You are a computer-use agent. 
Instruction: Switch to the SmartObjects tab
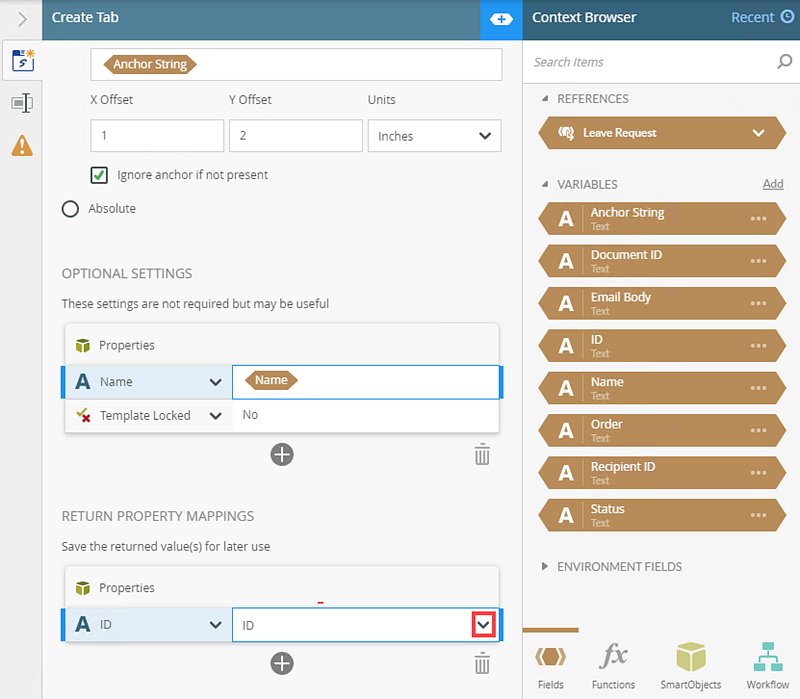click(x=691, y=665)
